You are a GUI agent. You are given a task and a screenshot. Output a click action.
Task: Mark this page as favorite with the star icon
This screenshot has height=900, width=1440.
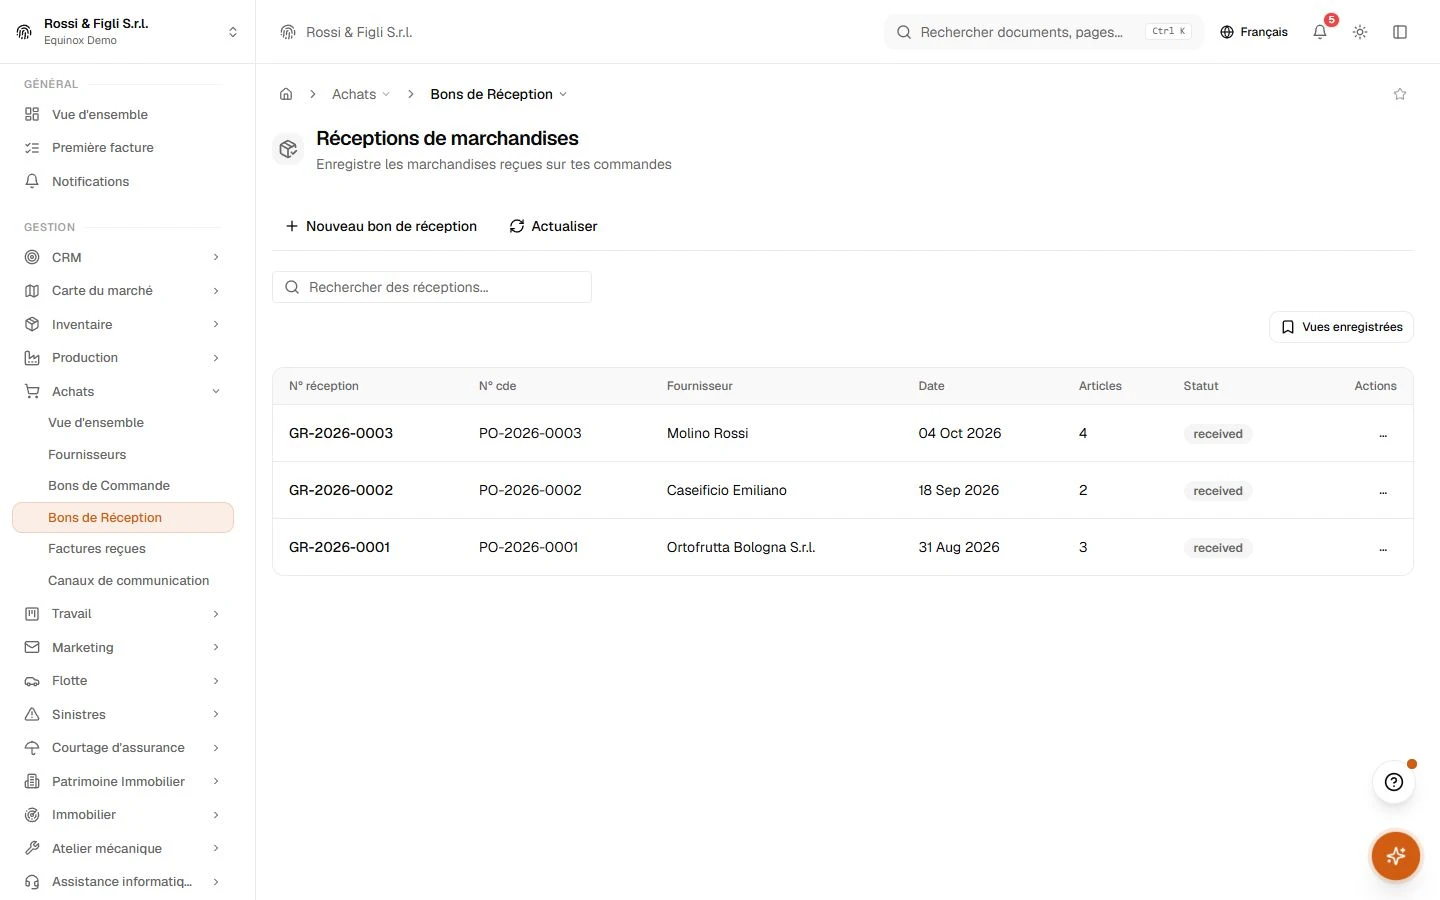pyautogui.click(x=1400, y=94)
